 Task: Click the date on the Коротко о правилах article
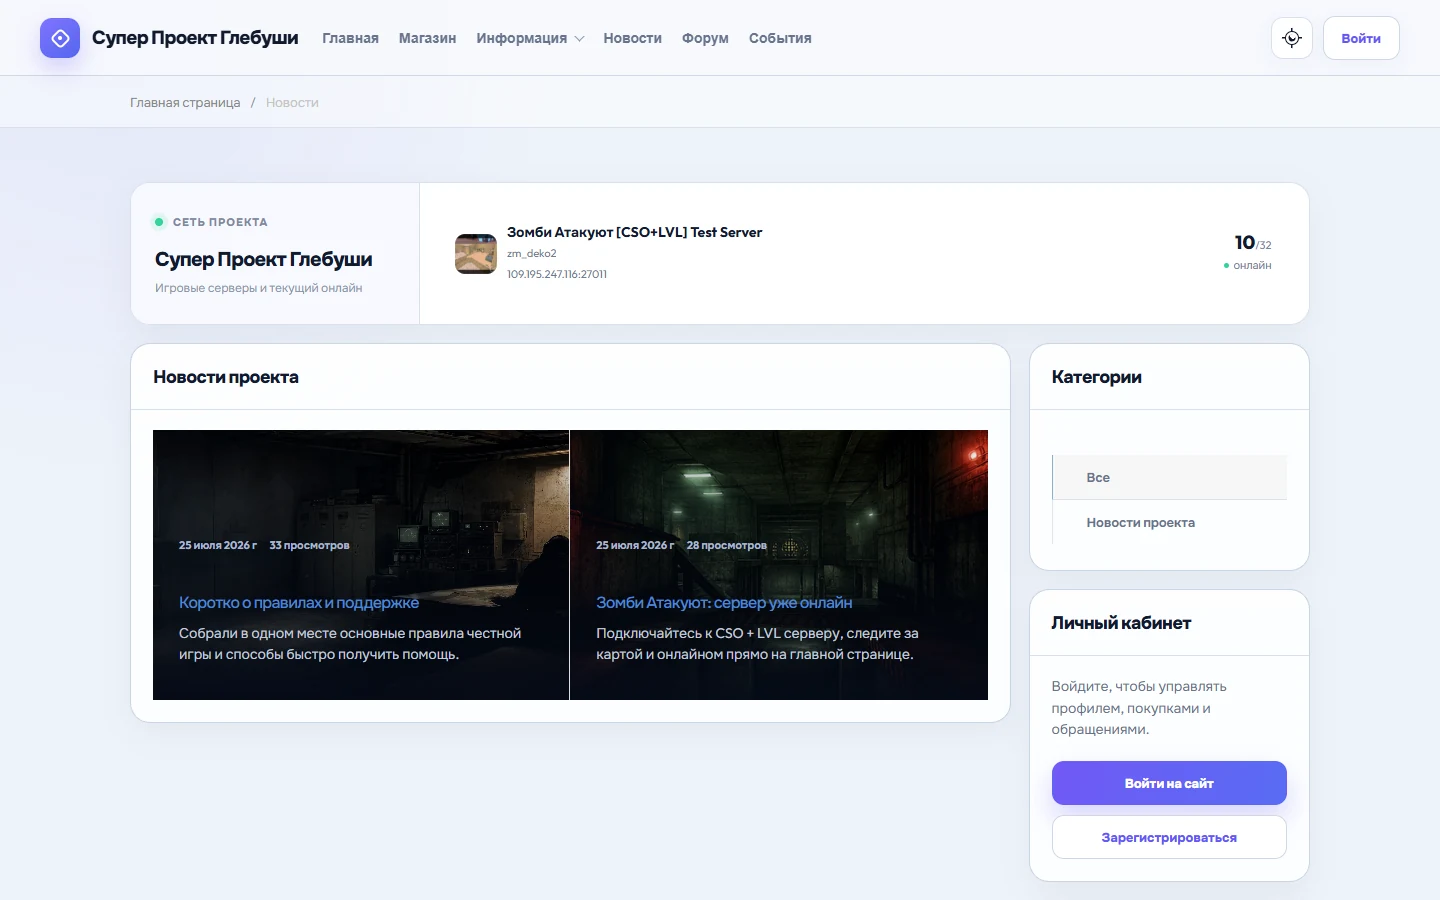[218, 545]
